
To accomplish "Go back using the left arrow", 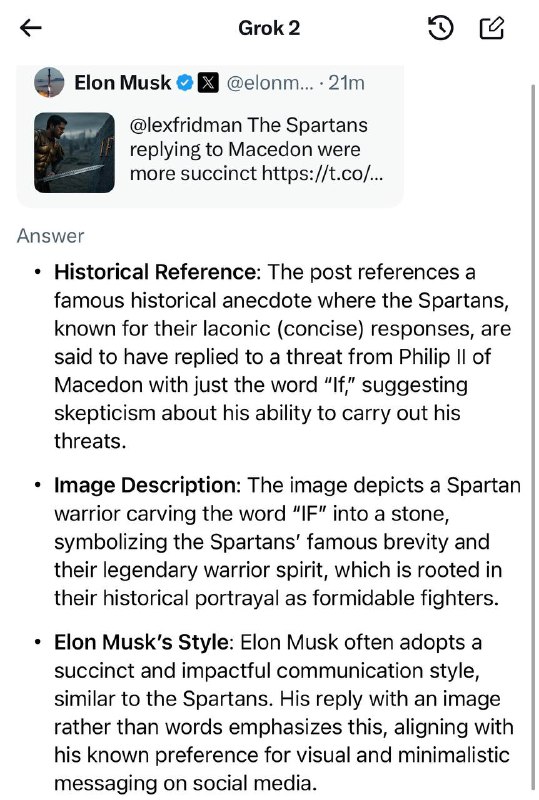I will click(x=30, y=28).
